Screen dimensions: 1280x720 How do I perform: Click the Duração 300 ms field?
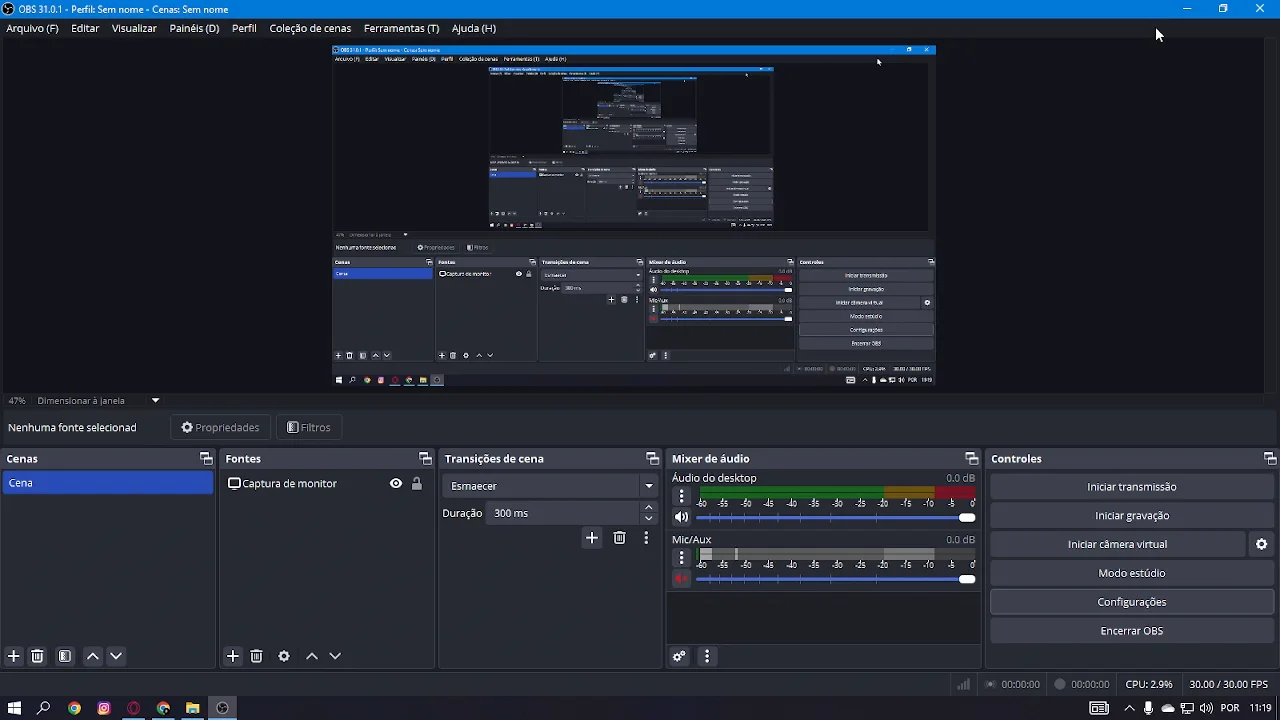(565, 513)
